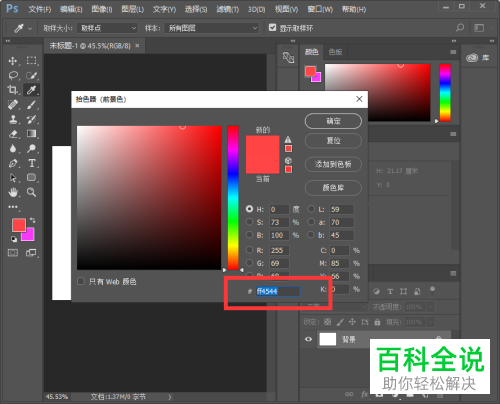Close the Color Picker dialog
Screen dimensions: 500x404
pyautogui.click(x=359, y=99)
